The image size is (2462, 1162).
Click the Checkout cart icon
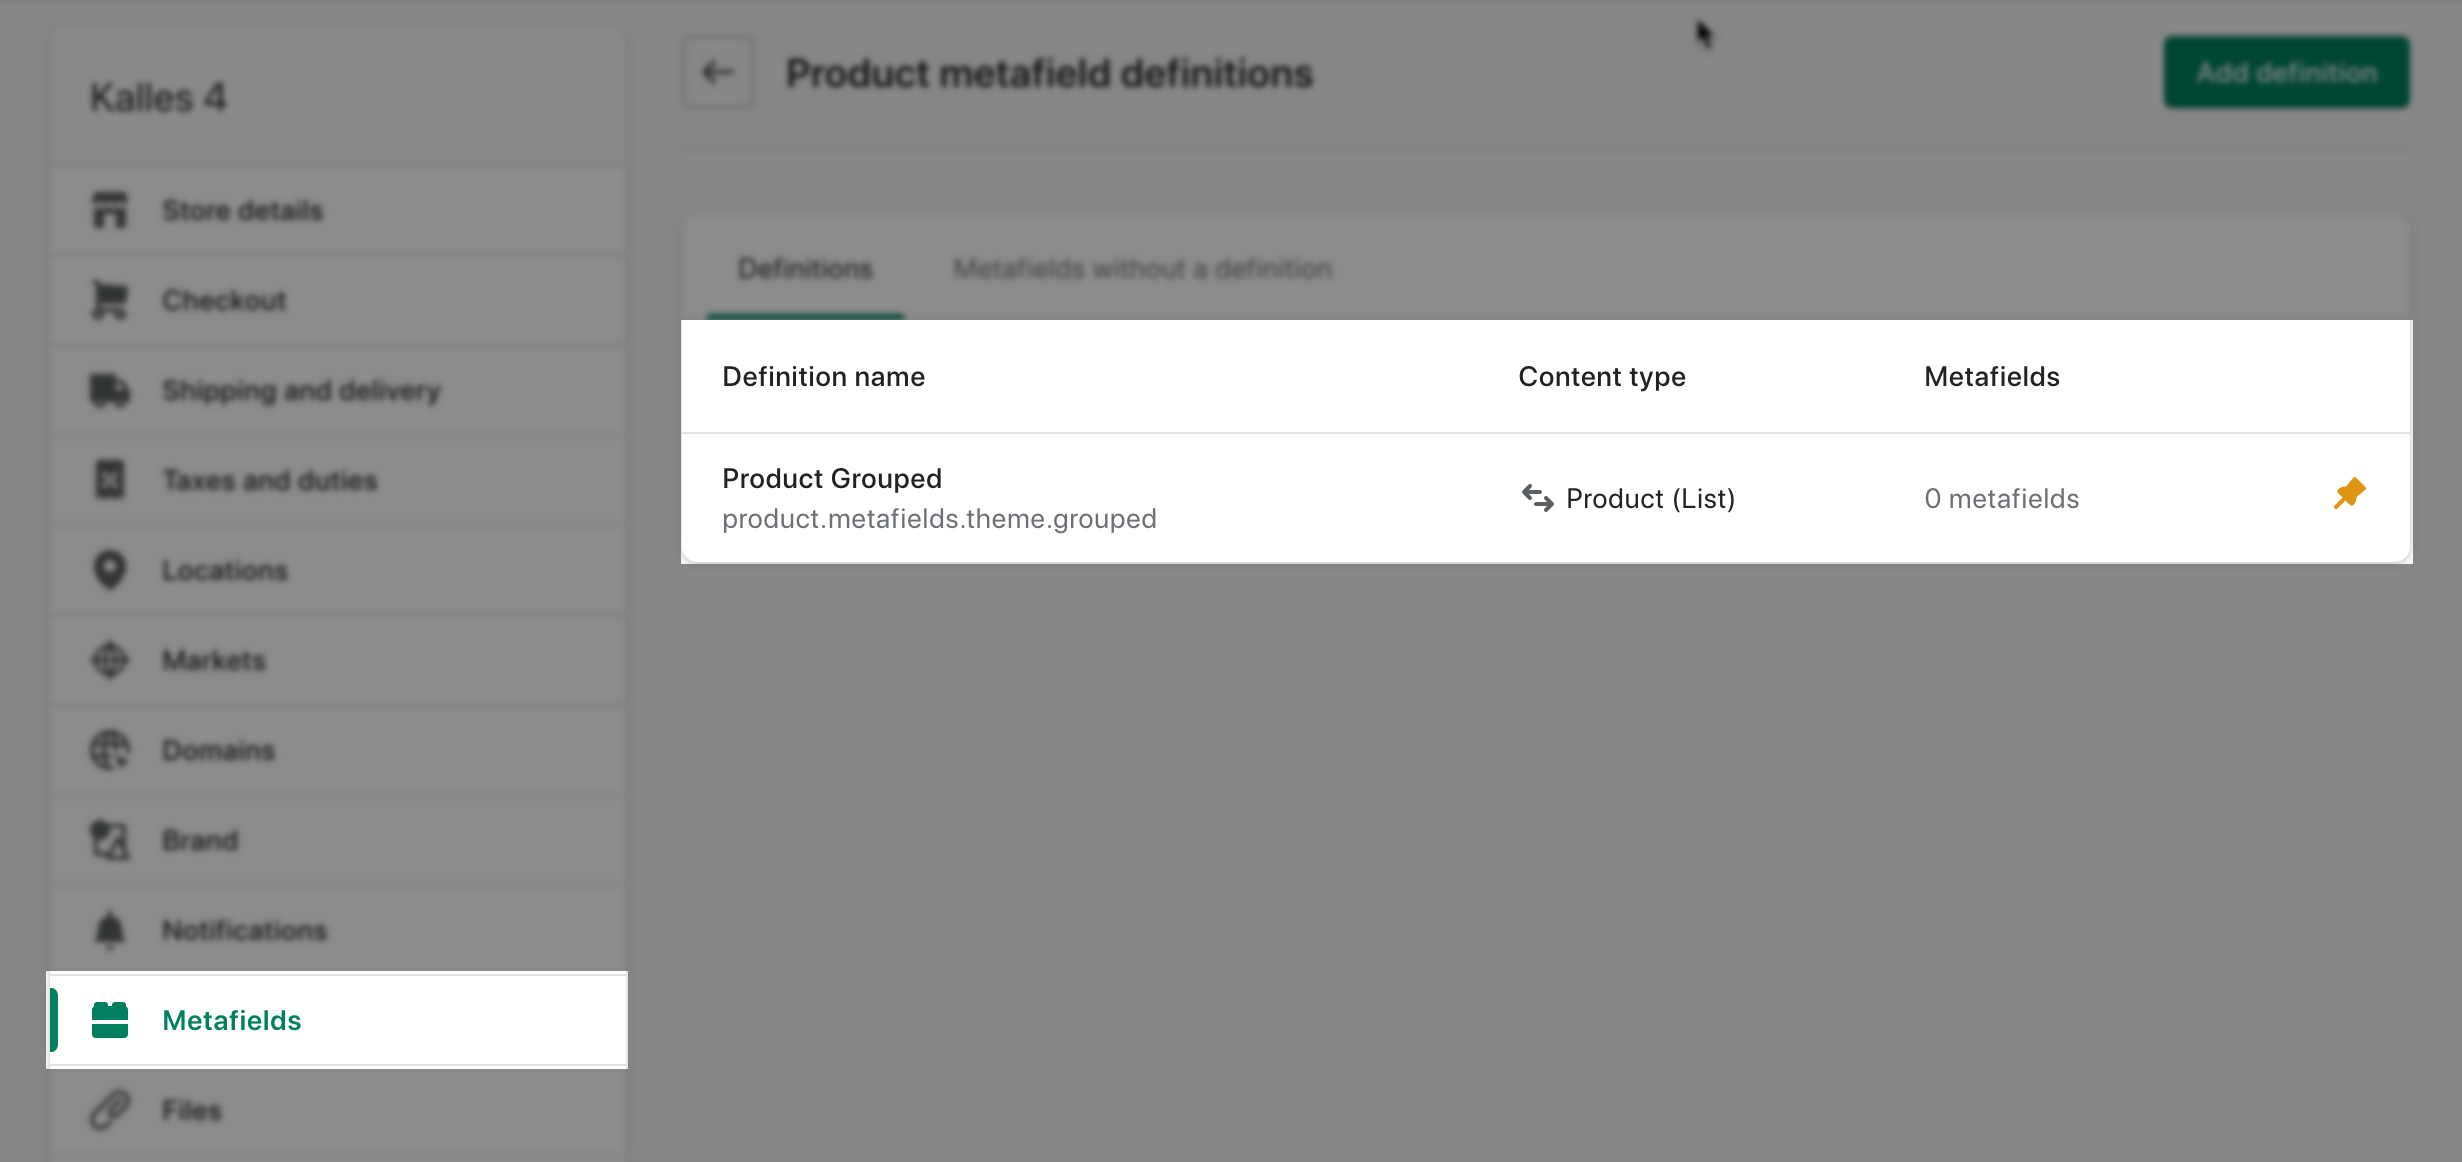110,300
